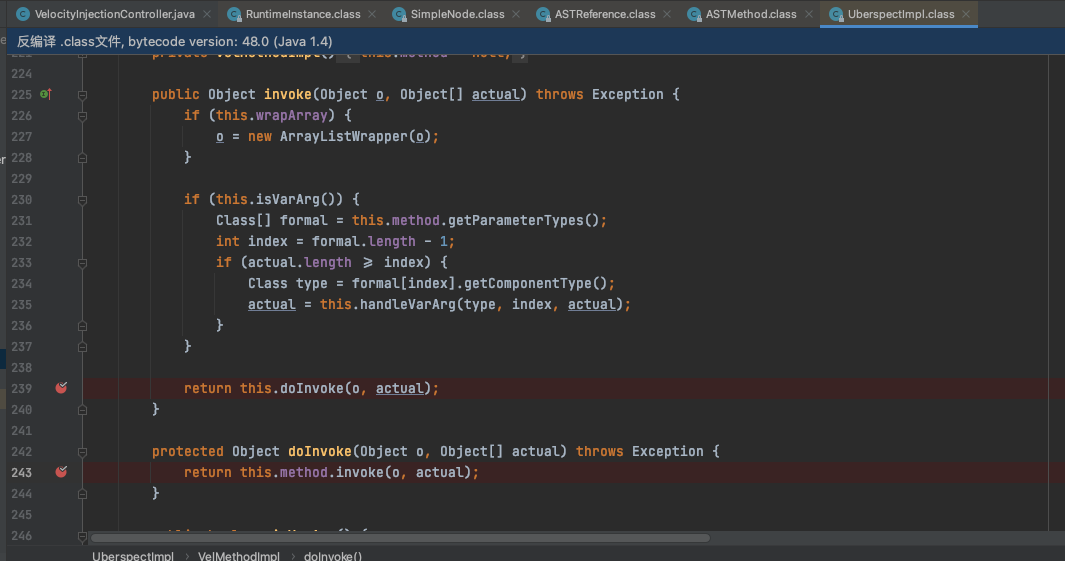Switch to VelocityInjectionController.java tab
The image size is (1065, 561).
click(114, 14)
